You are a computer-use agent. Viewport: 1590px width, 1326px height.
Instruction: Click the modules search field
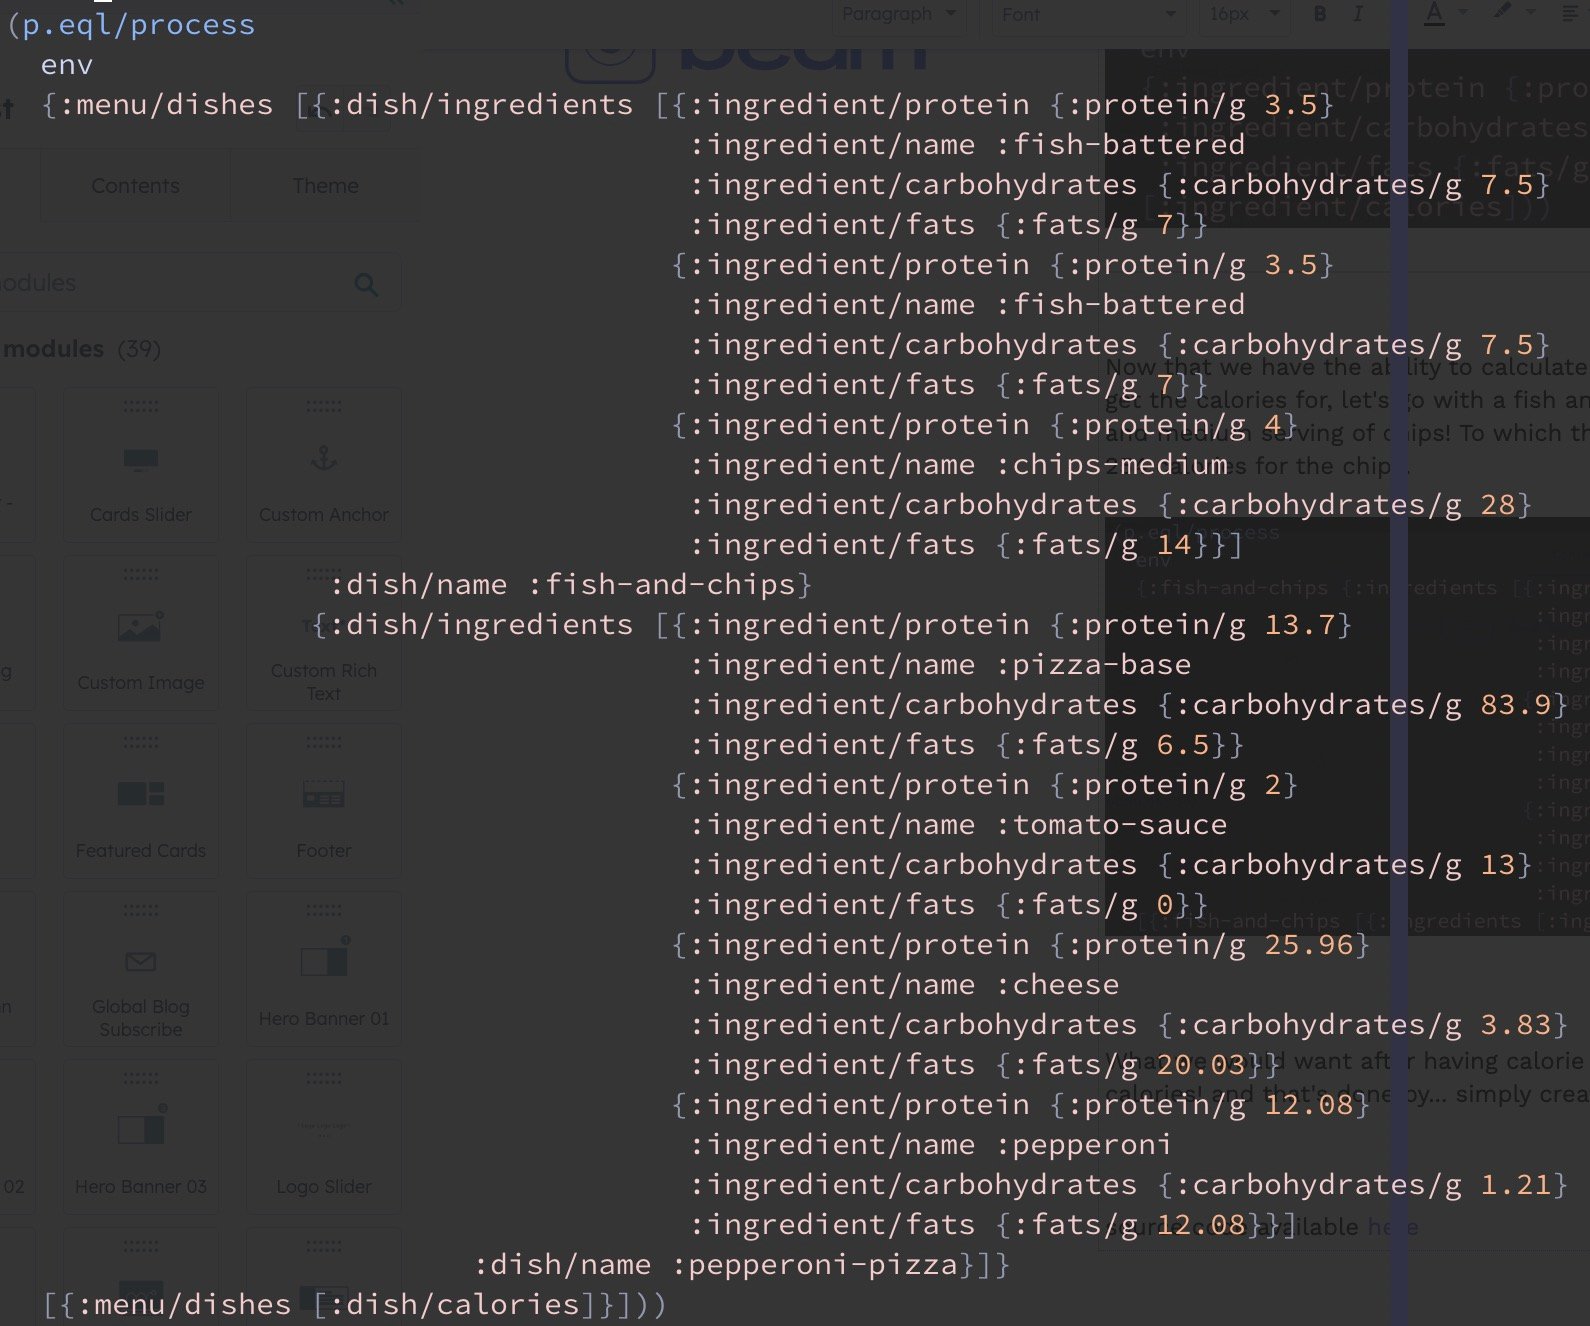pyautogui.click(x=200, y=284)
